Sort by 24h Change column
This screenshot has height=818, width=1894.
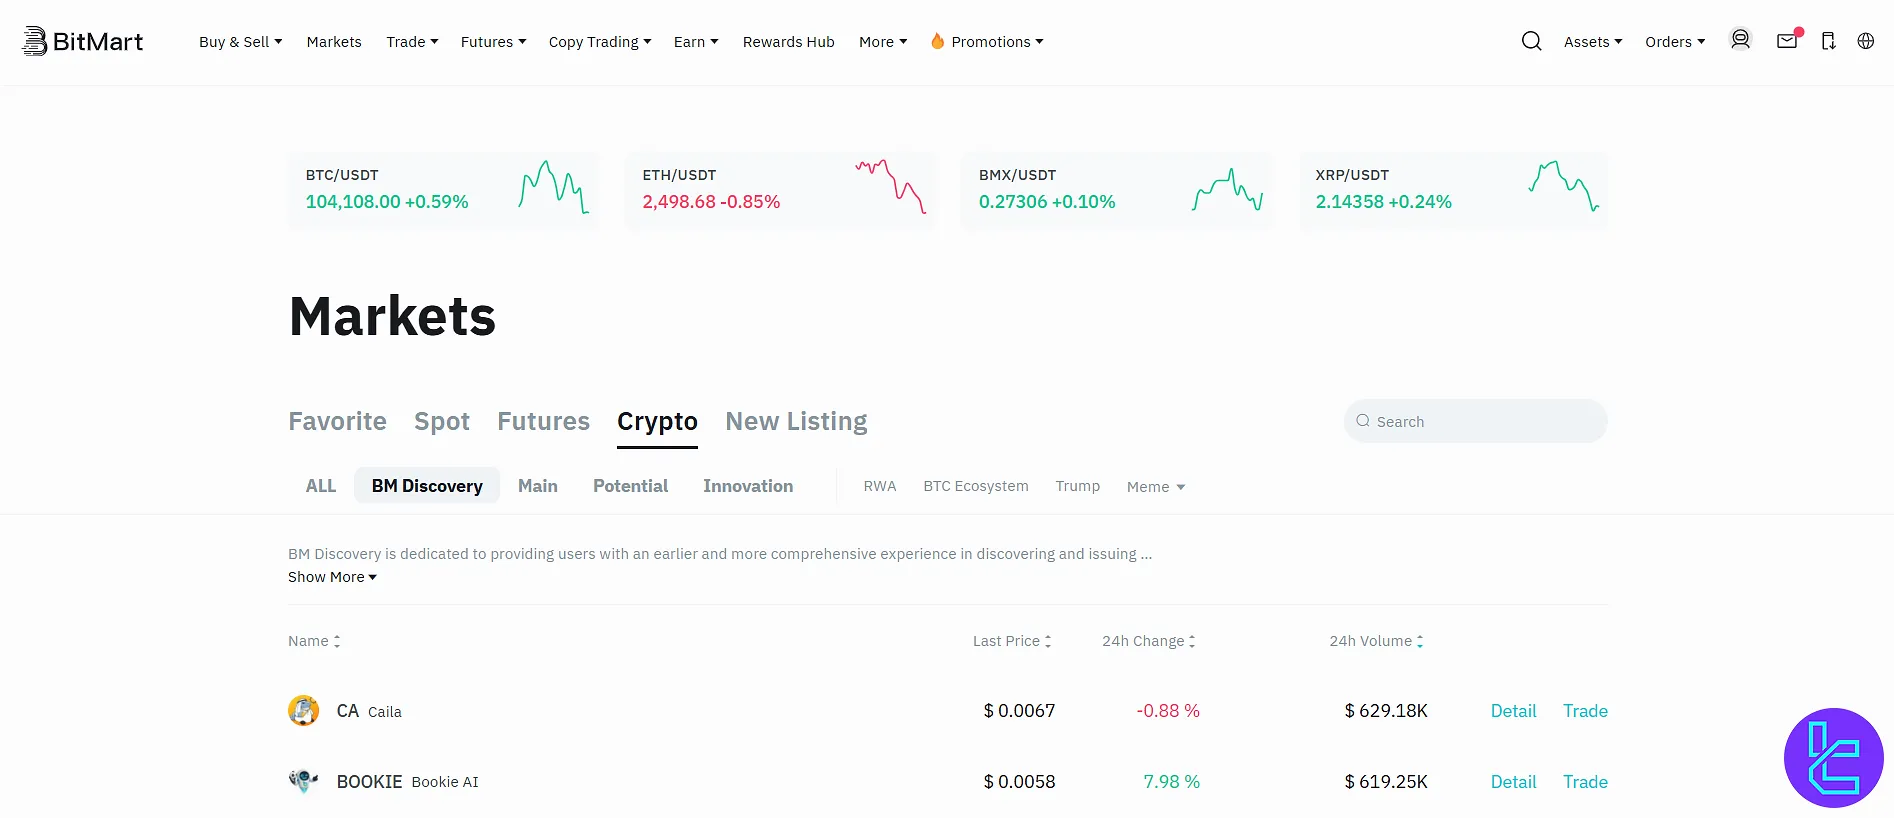1149,641
